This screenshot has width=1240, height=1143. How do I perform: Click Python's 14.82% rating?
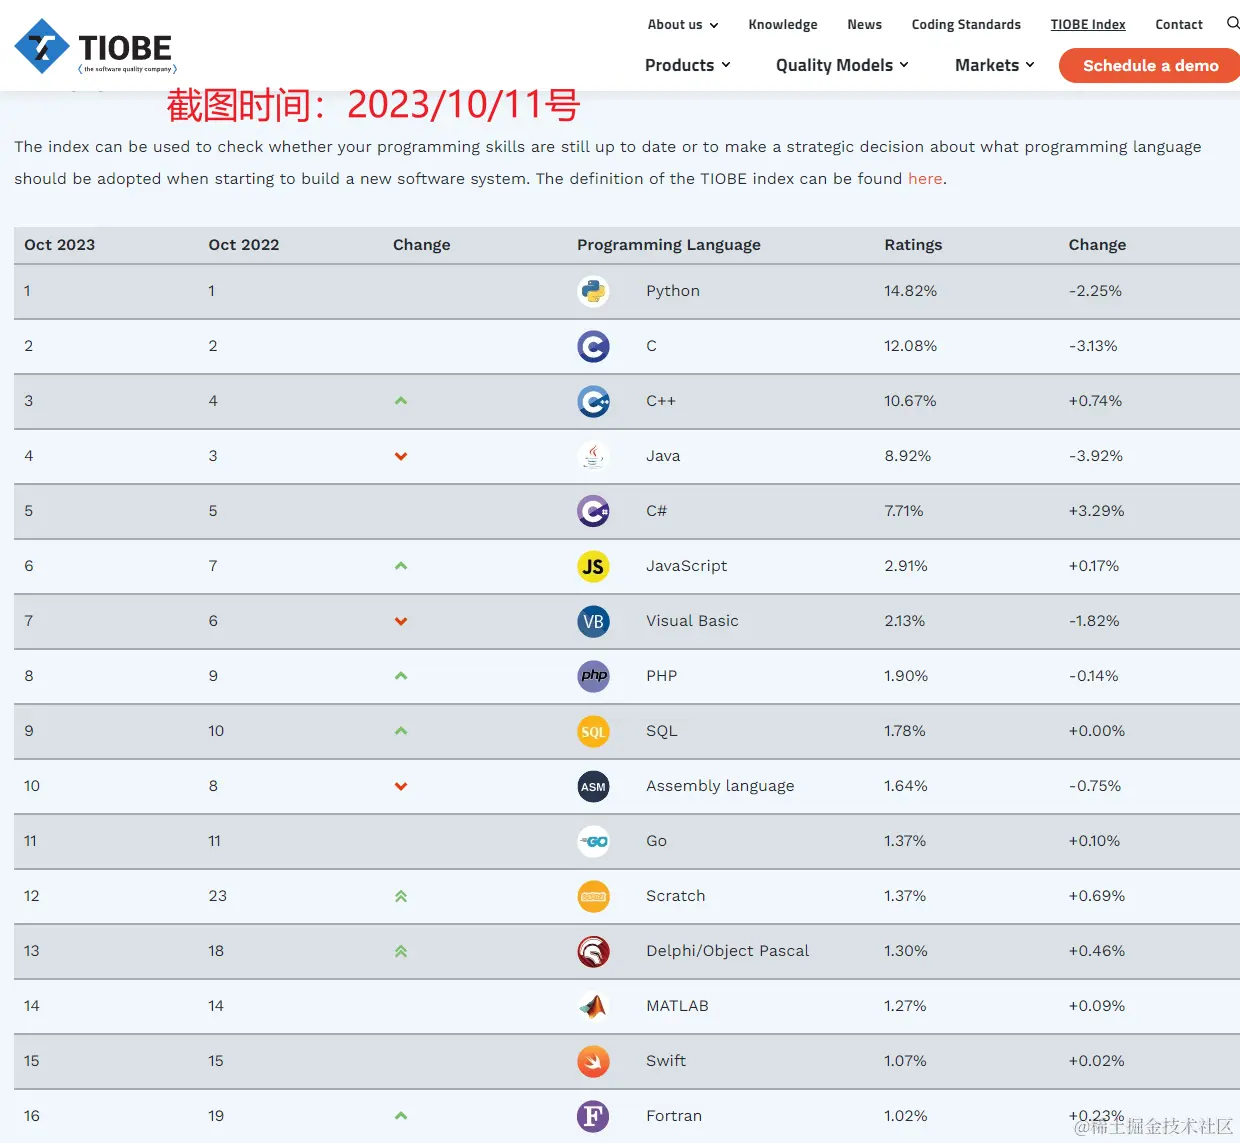pos(910,291)
